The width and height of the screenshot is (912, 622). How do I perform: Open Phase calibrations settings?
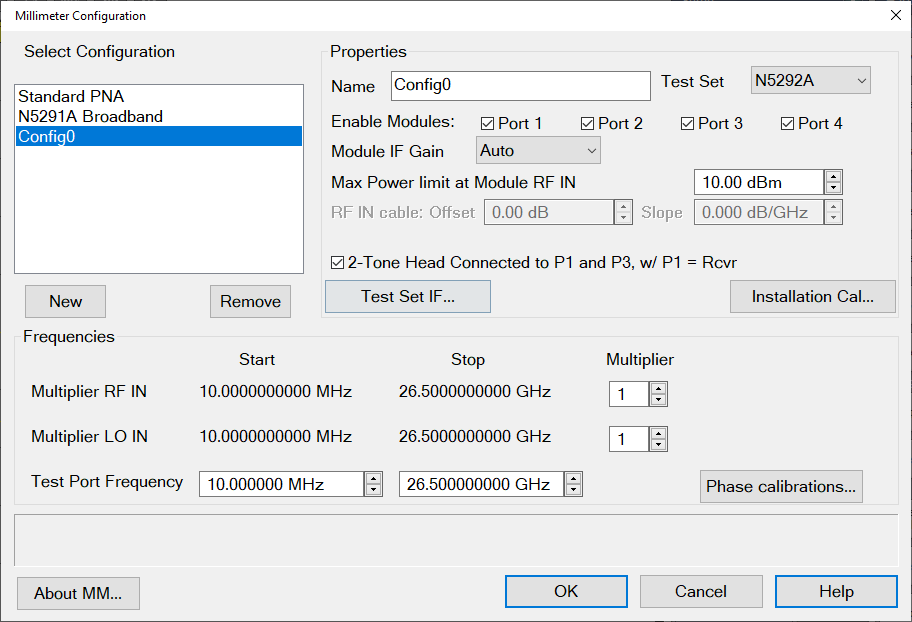click(781, 487)
